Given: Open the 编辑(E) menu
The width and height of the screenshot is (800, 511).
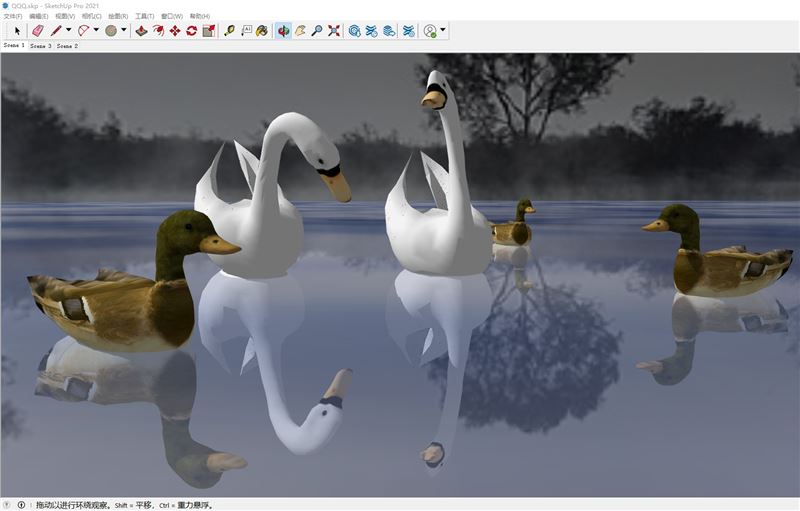Looking at the screenshot, I should tap(39, 16).
